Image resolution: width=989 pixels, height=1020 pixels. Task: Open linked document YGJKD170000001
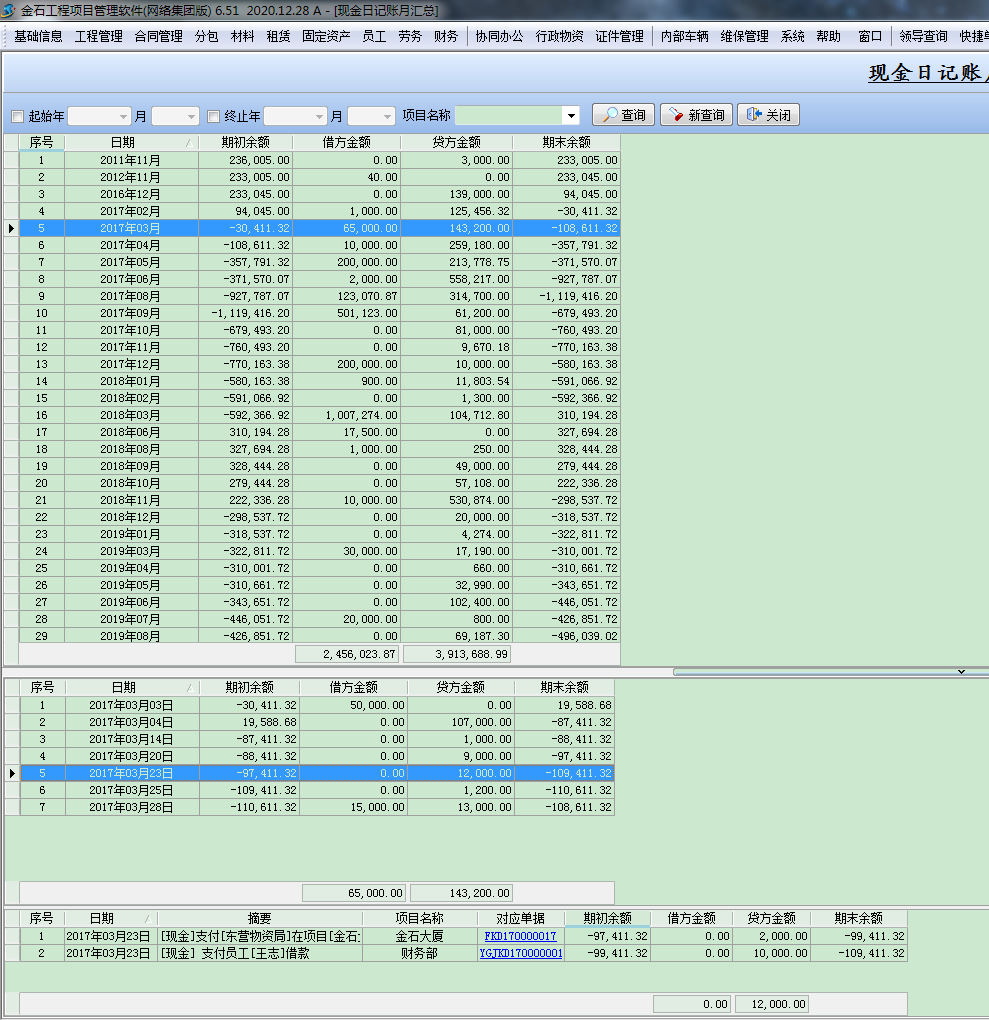(x=520, y=954)
